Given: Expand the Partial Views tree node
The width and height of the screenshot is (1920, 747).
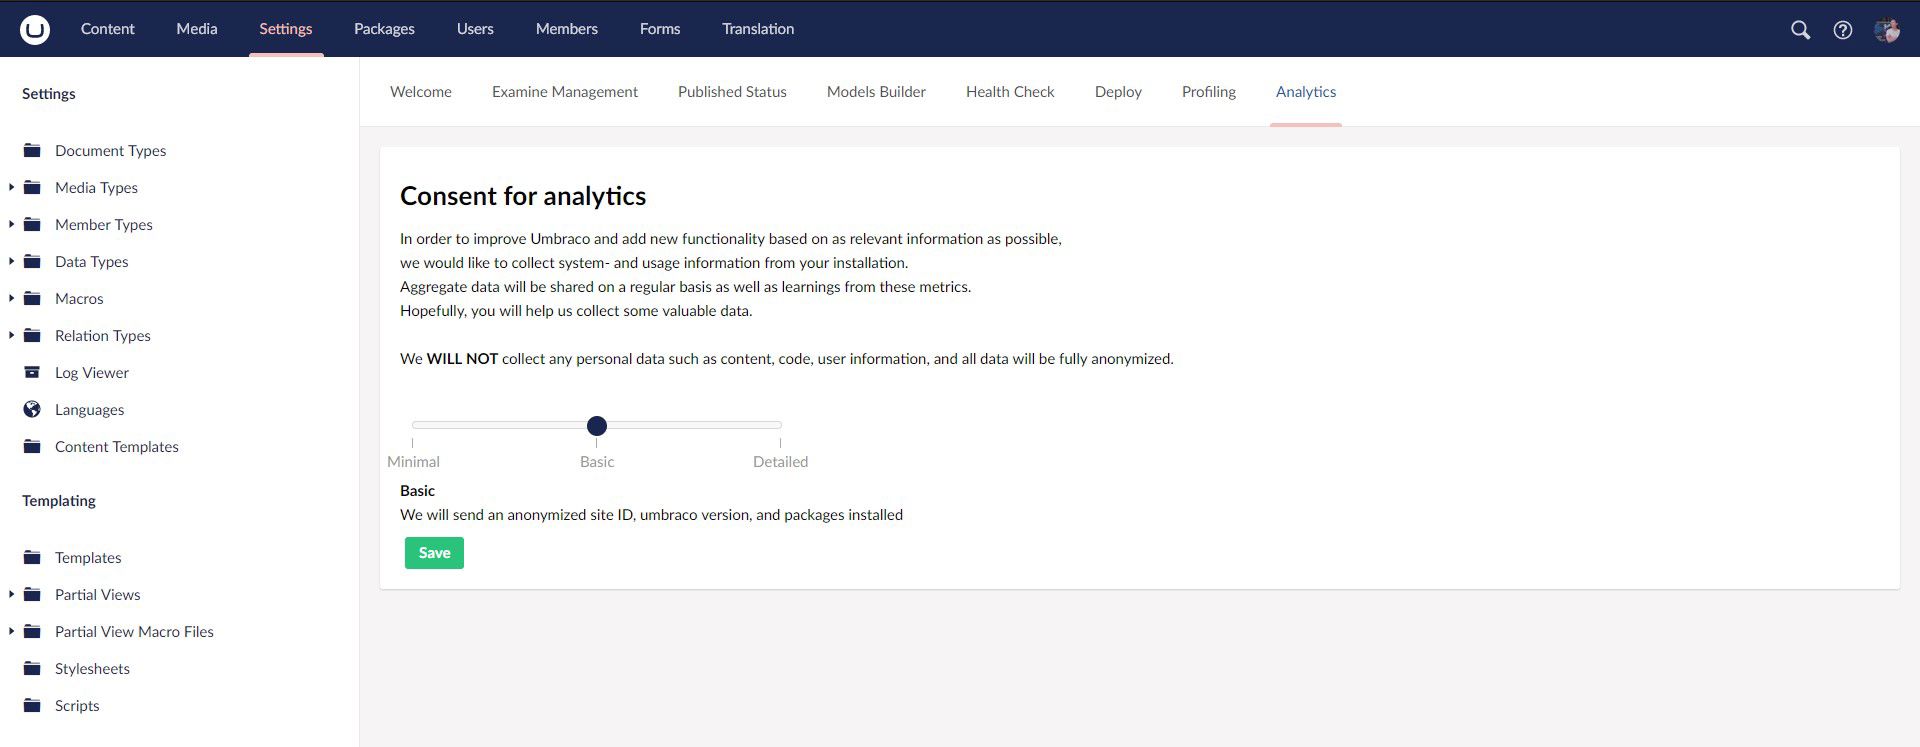Looking at the screenshot, I should point(11,594).
